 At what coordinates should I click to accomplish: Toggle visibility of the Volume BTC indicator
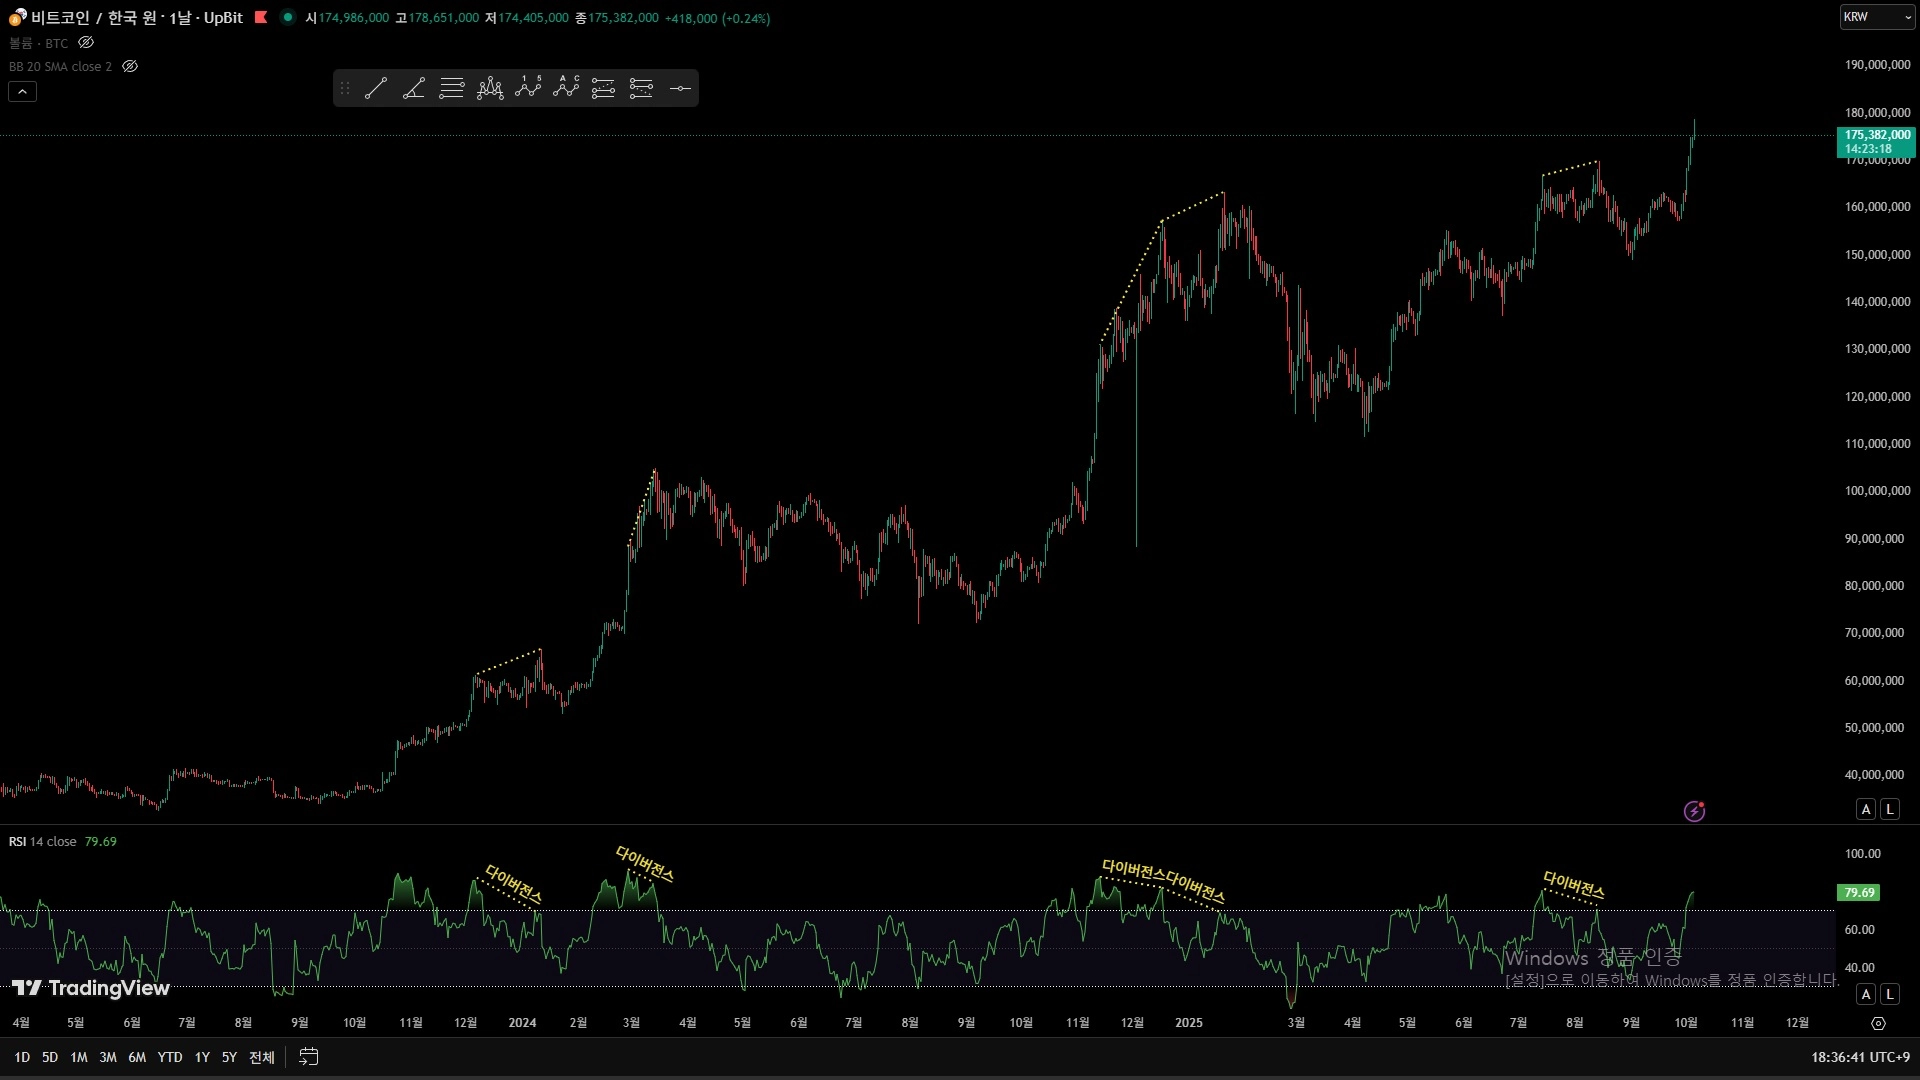tap(86, 43)
